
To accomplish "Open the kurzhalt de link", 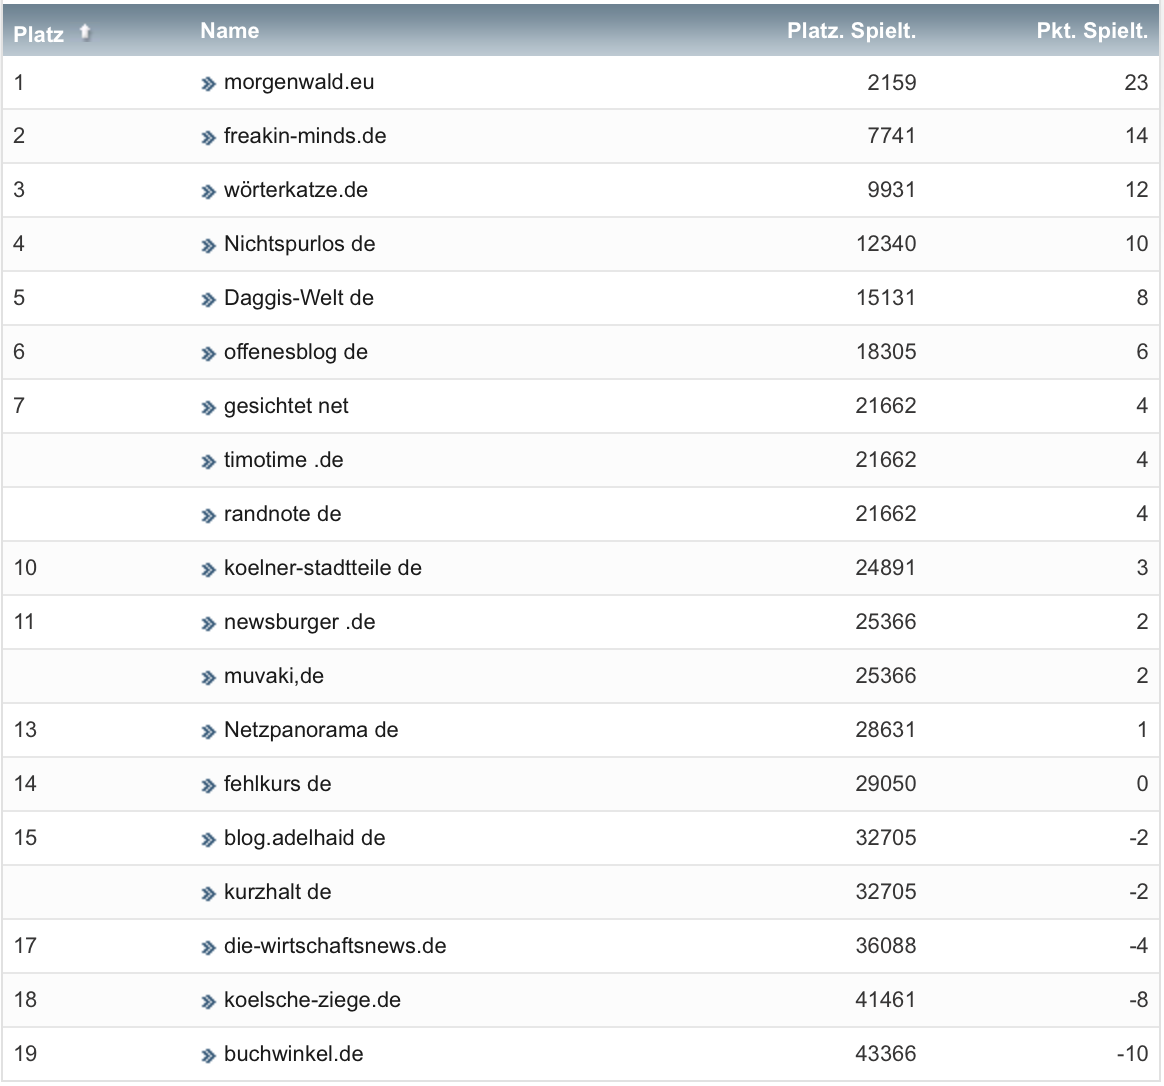I will point(278,892).
